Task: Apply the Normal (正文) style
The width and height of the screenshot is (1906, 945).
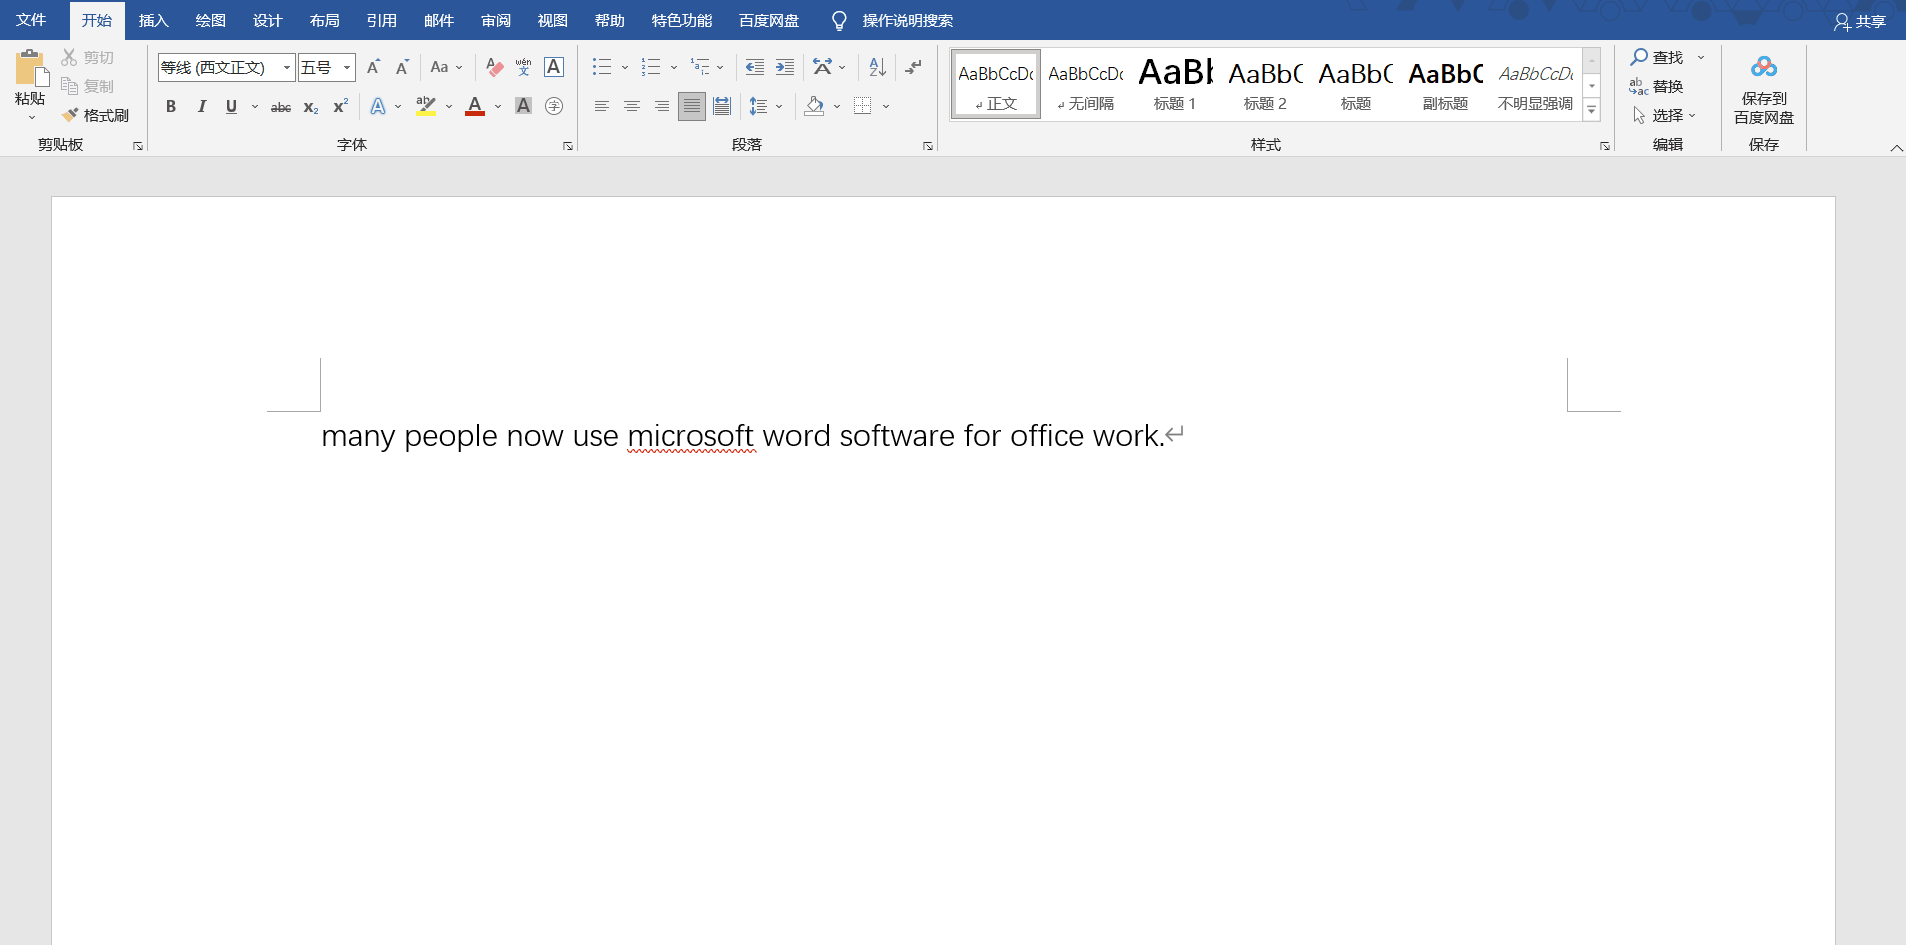Action: pyautogui.click(x=996, y=85)
